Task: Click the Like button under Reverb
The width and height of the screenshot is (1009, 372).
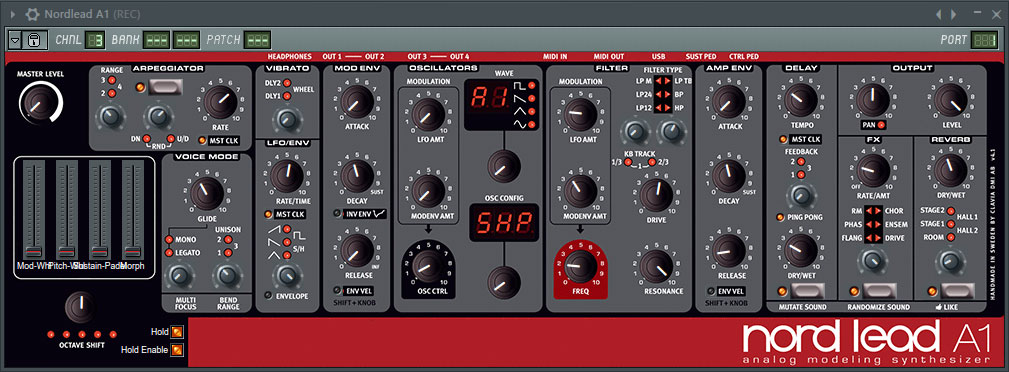Action: pos(958,291)
